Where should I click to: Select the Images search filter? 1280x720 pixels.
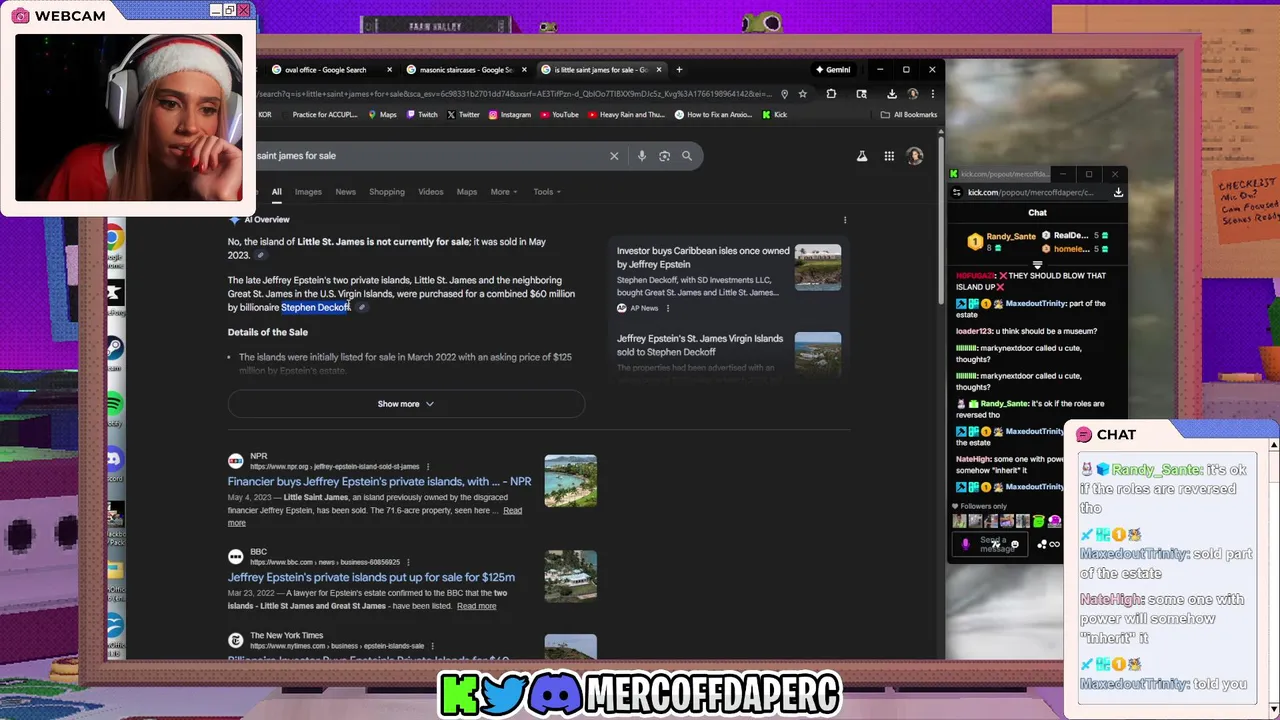pyautogui.click(x=308, y=192)
